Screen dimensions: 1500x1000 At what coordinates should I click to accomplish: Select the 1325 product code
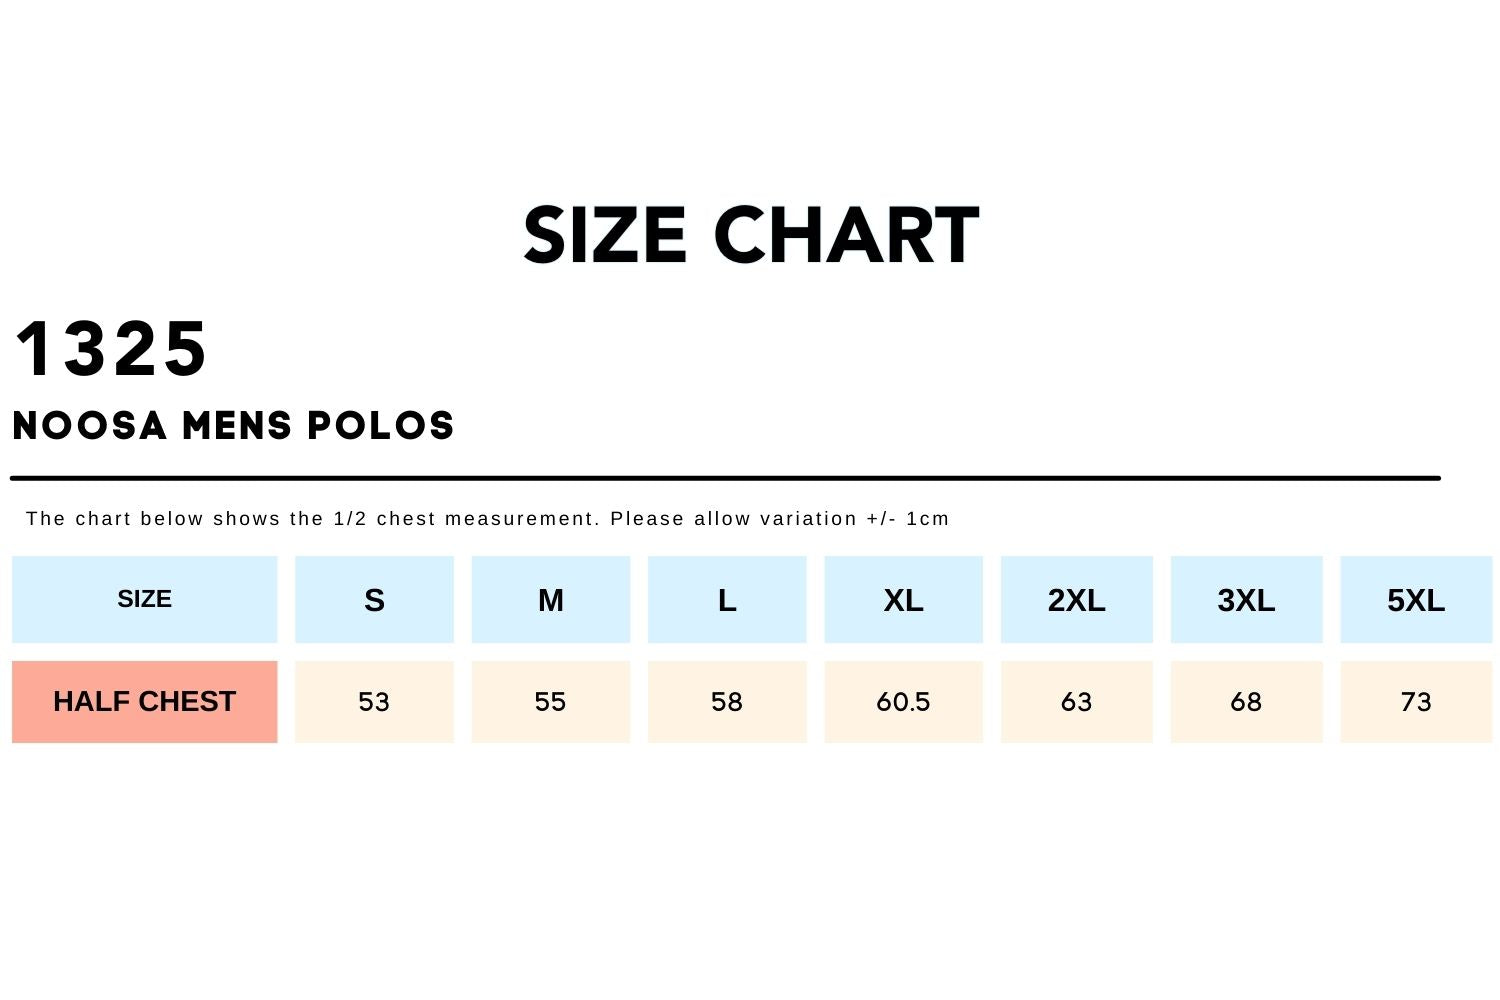(x=111, y=349)
